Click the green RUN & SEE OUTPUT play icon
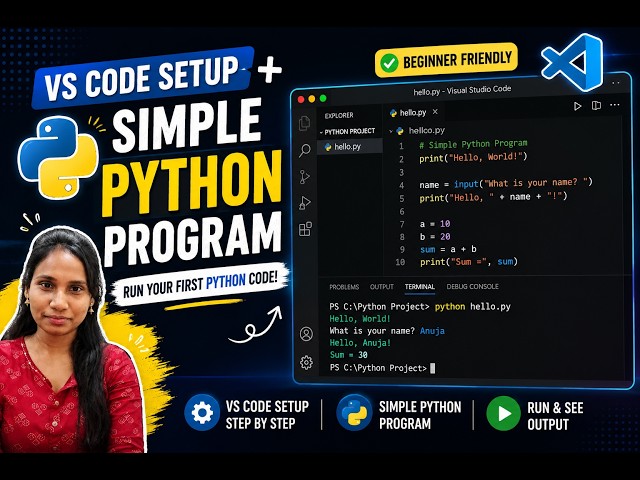The width and height of the screenshot is (640, 480). pyautogui.click(x=503, y=413)
